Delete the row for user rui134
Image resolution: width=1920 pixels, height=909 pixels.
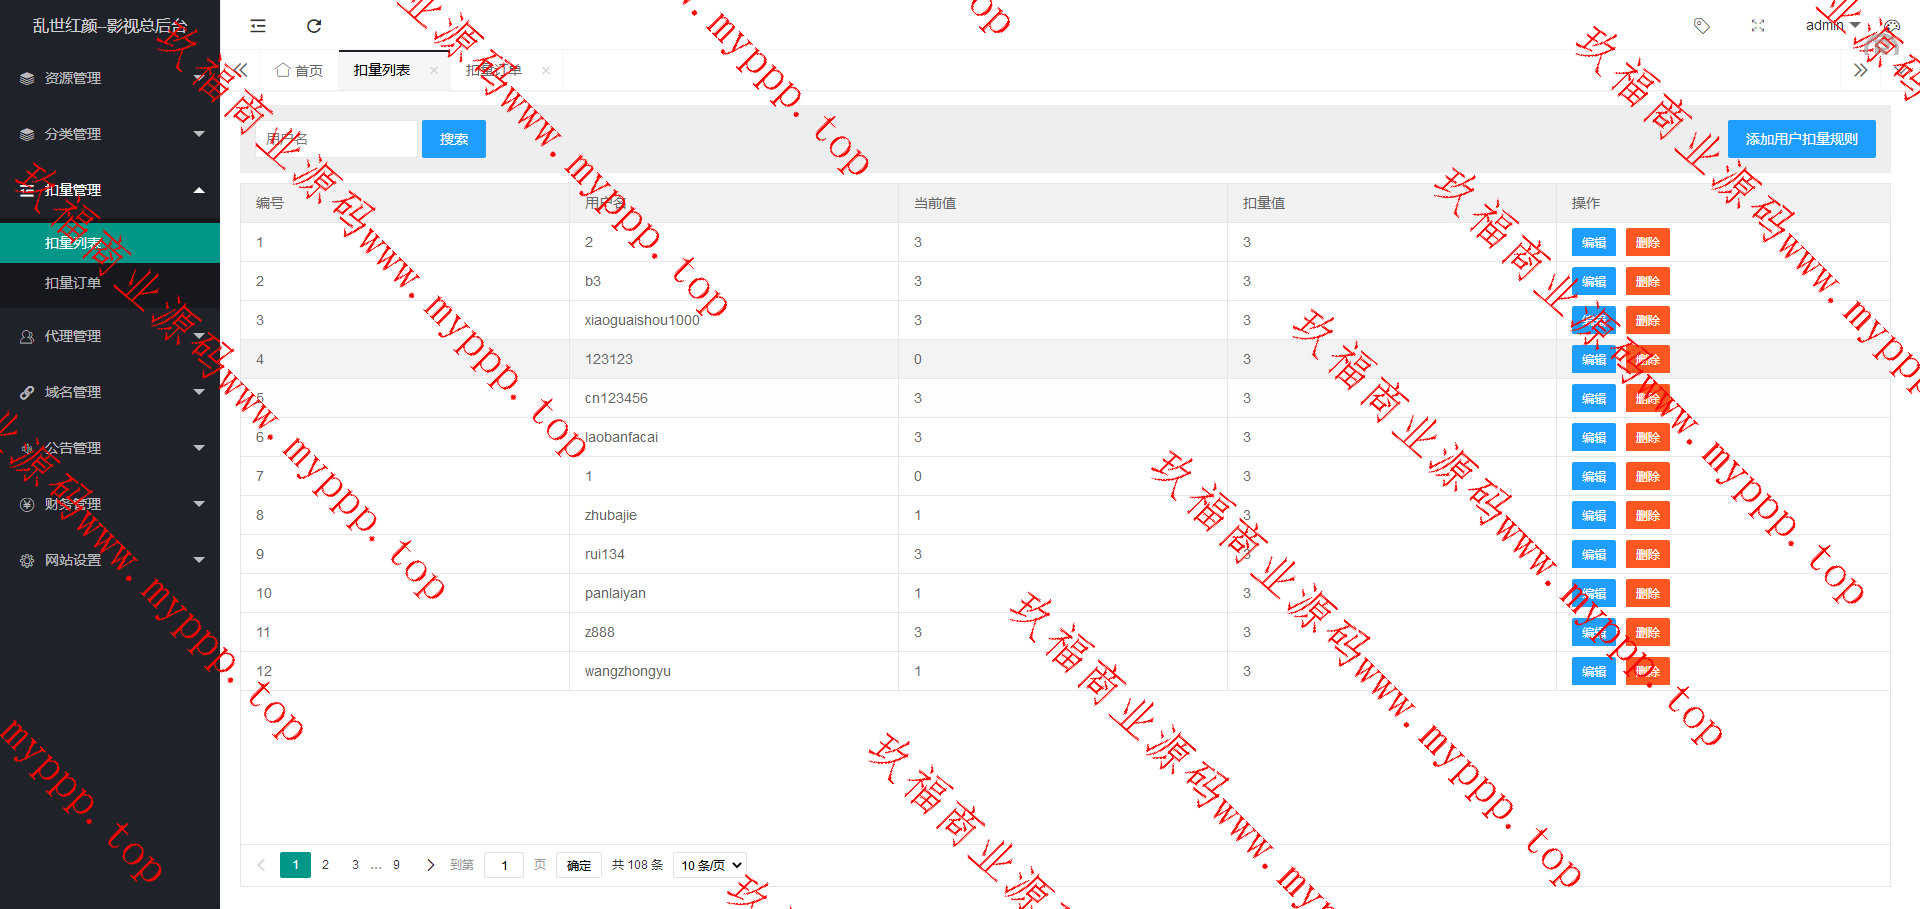click(1647, 555)
